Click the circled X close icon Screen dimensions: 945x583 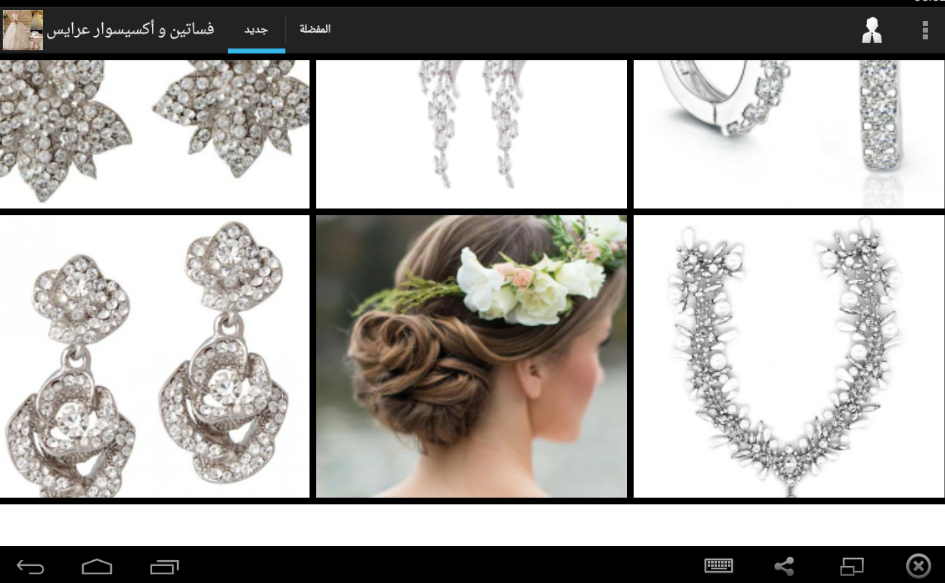pos(918,566)
